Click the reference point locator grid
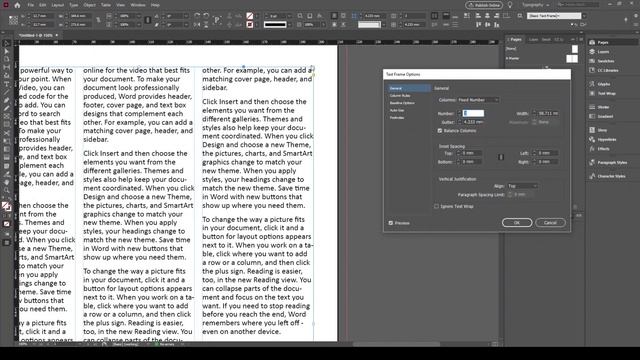The image size is (640, 360). tap(13, 20)
